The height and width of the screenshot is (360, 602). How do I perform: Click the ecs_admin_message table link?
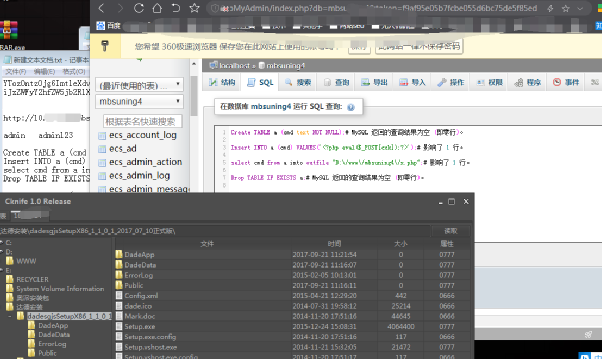click(149, 189)
